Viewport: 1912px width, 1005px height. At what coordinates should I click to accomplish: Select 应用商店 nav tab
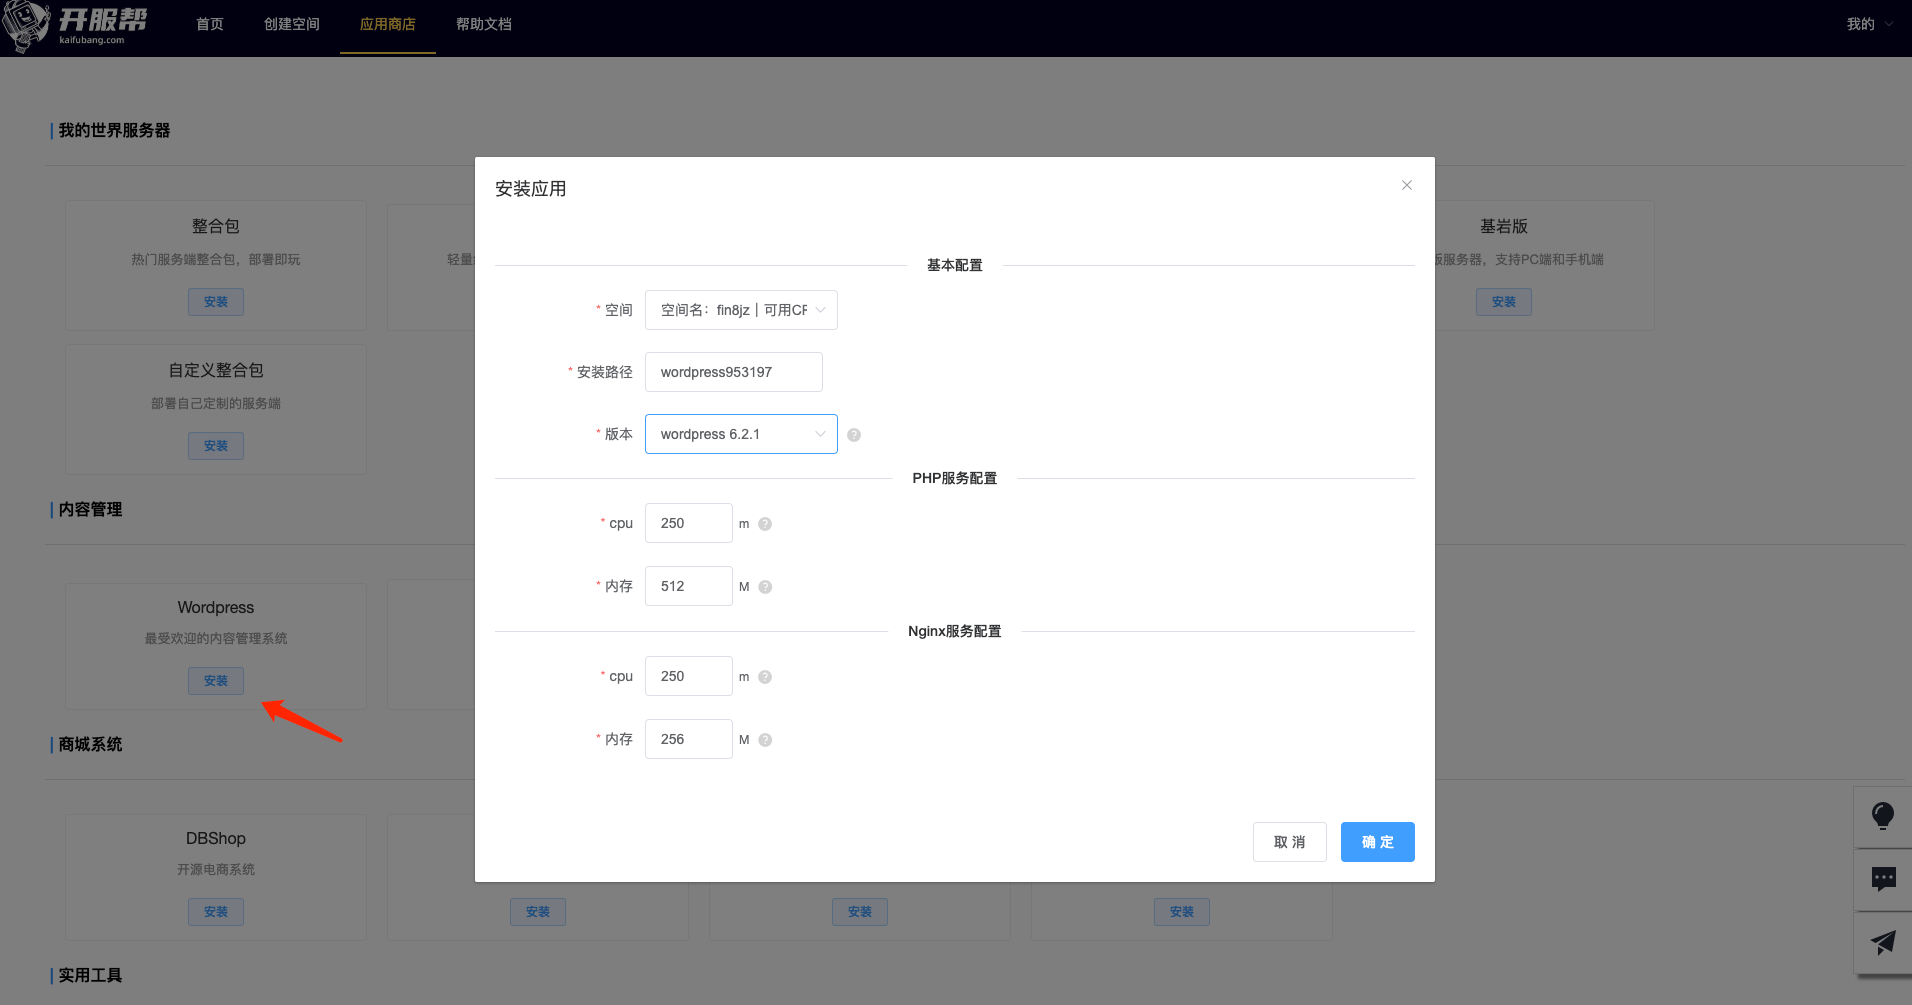coord(388,24)
